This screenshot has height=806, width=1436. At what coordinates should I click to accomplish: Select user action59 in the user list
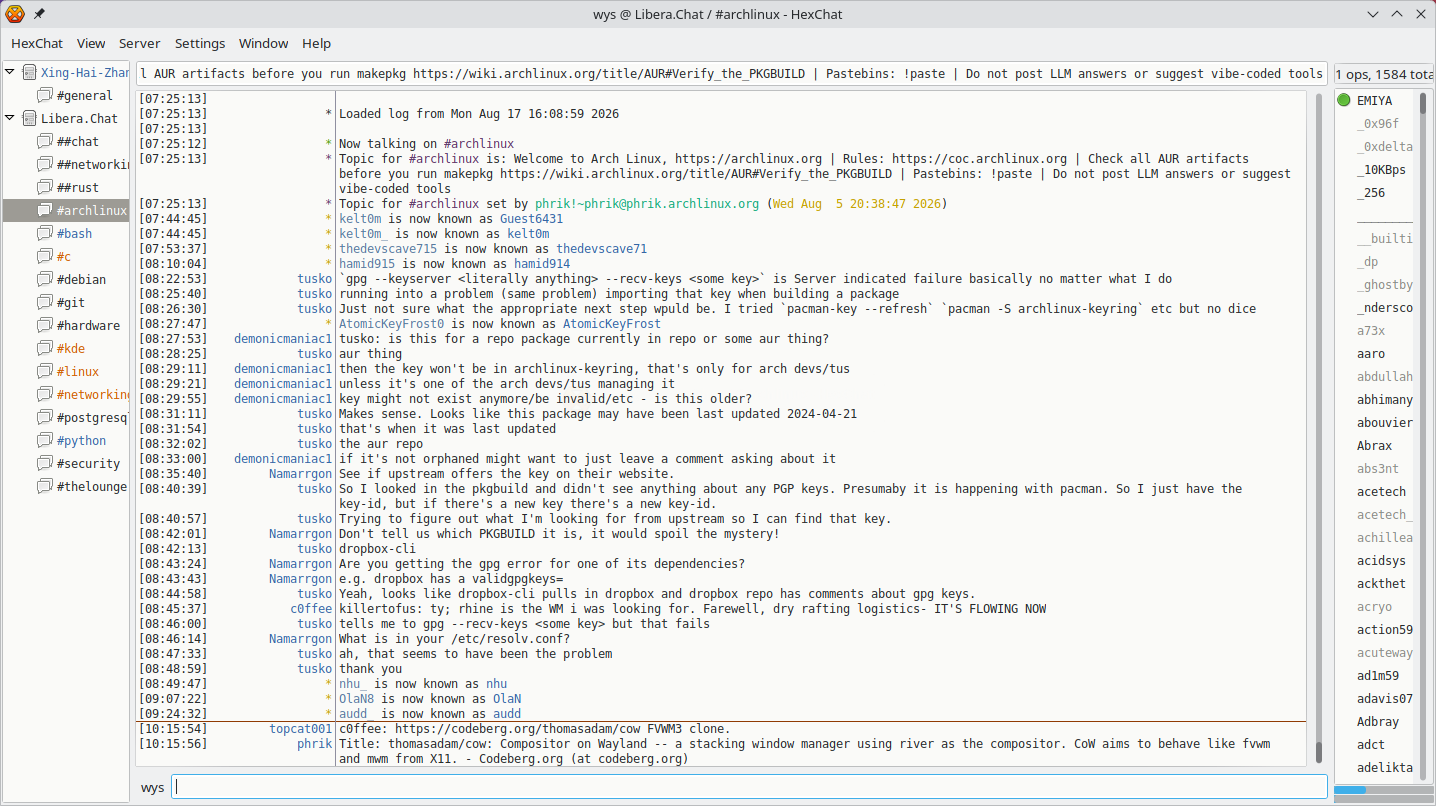(1375, 629)
